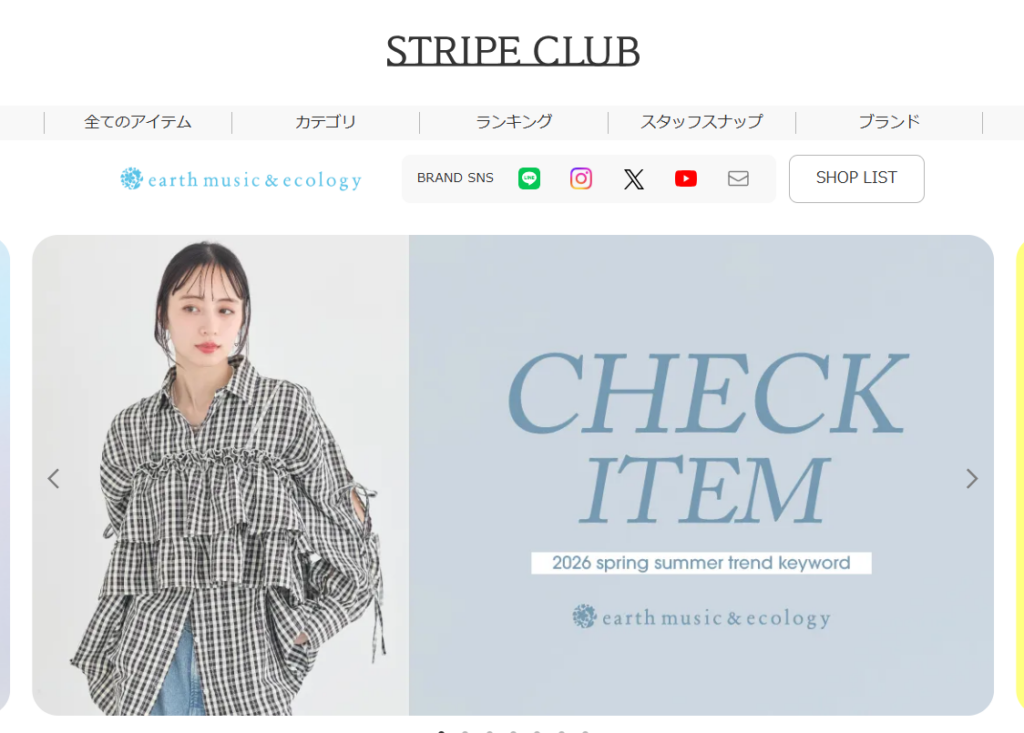Select the first carousel pagination dot

point(441,732)
